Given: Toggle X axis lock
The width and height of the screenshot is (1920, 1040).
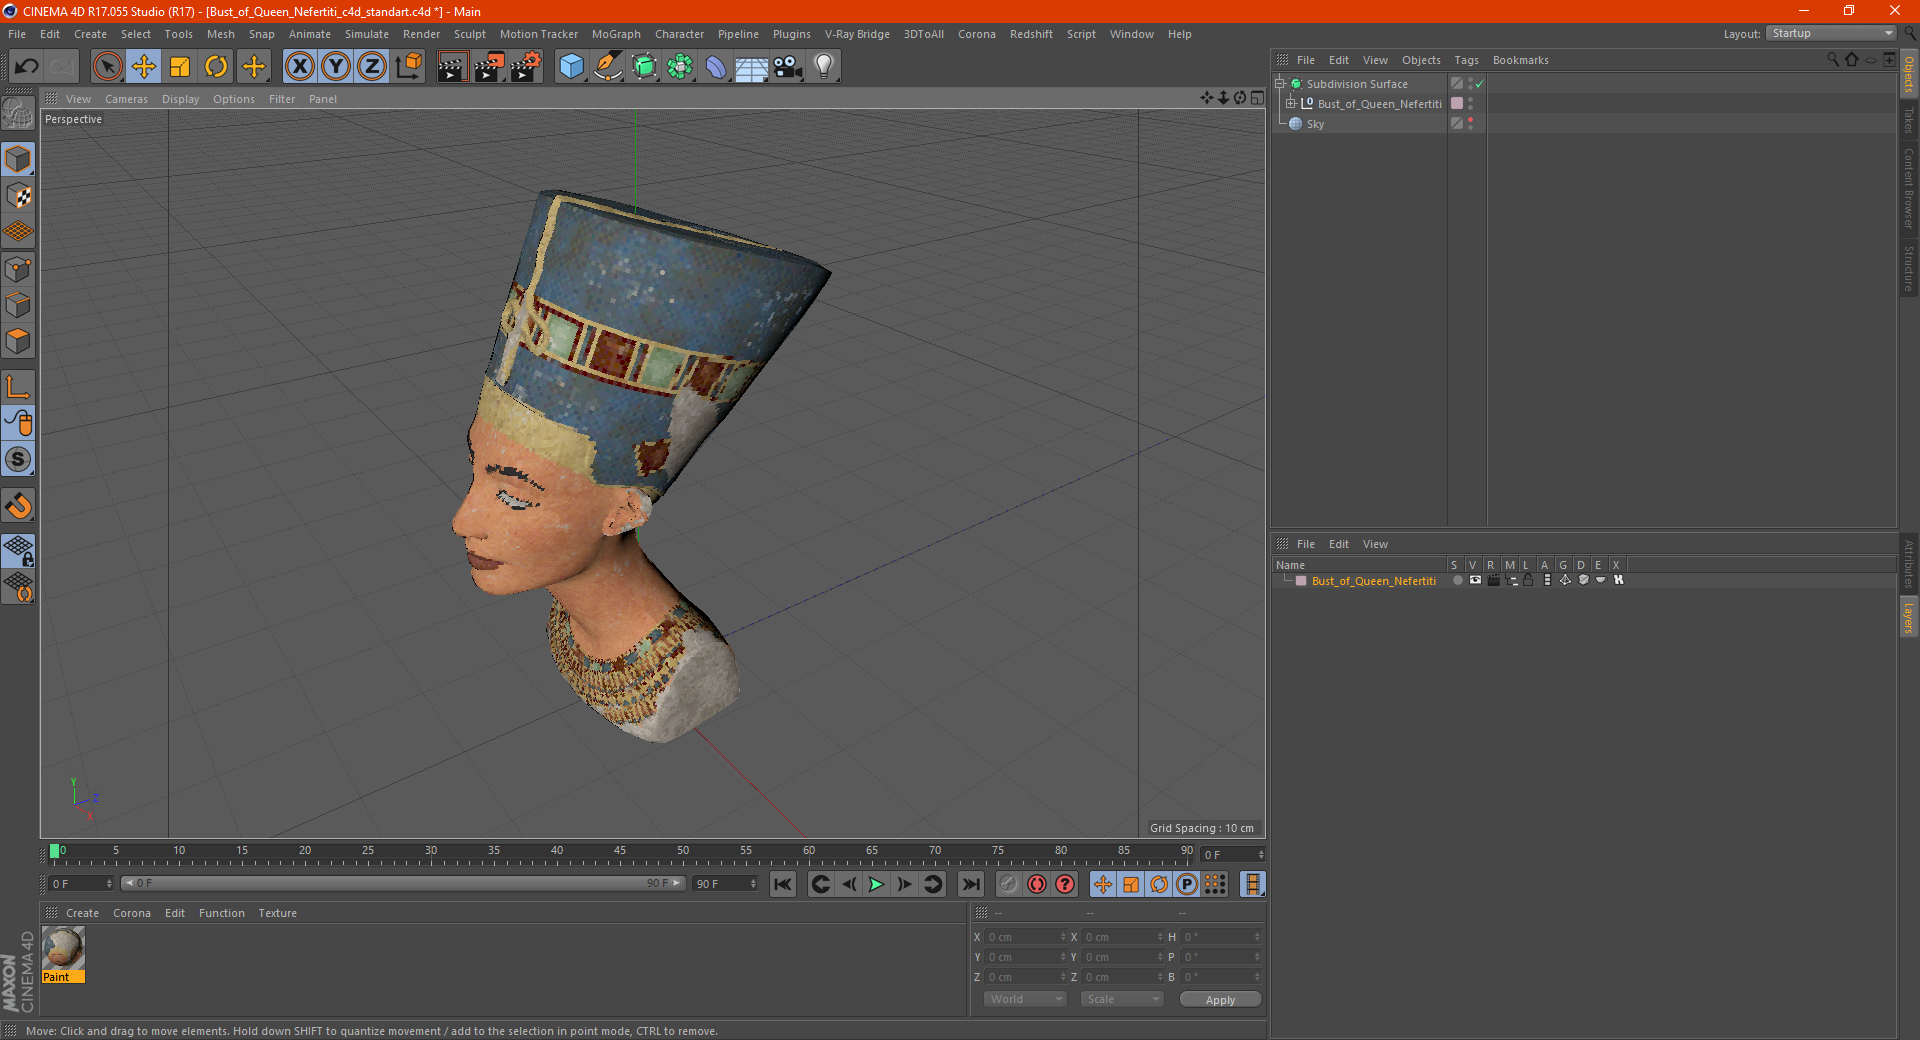Looking at the screenshot, I should click(x=299, y=67).
